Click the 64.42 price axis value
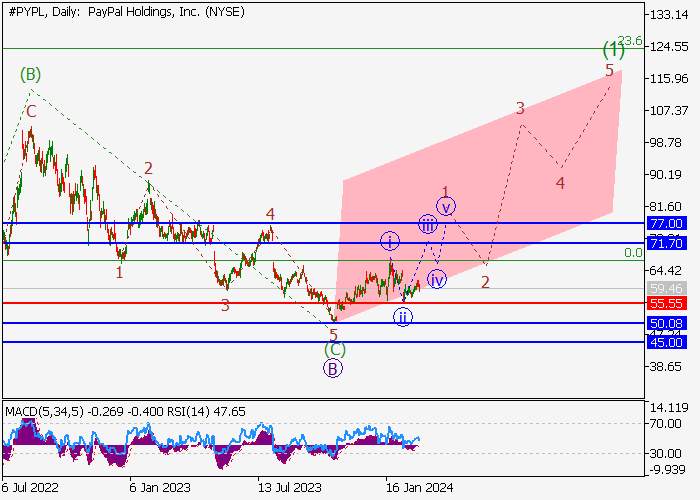The height and width of the screenshot is (500, 700). [x=665, y=270]
